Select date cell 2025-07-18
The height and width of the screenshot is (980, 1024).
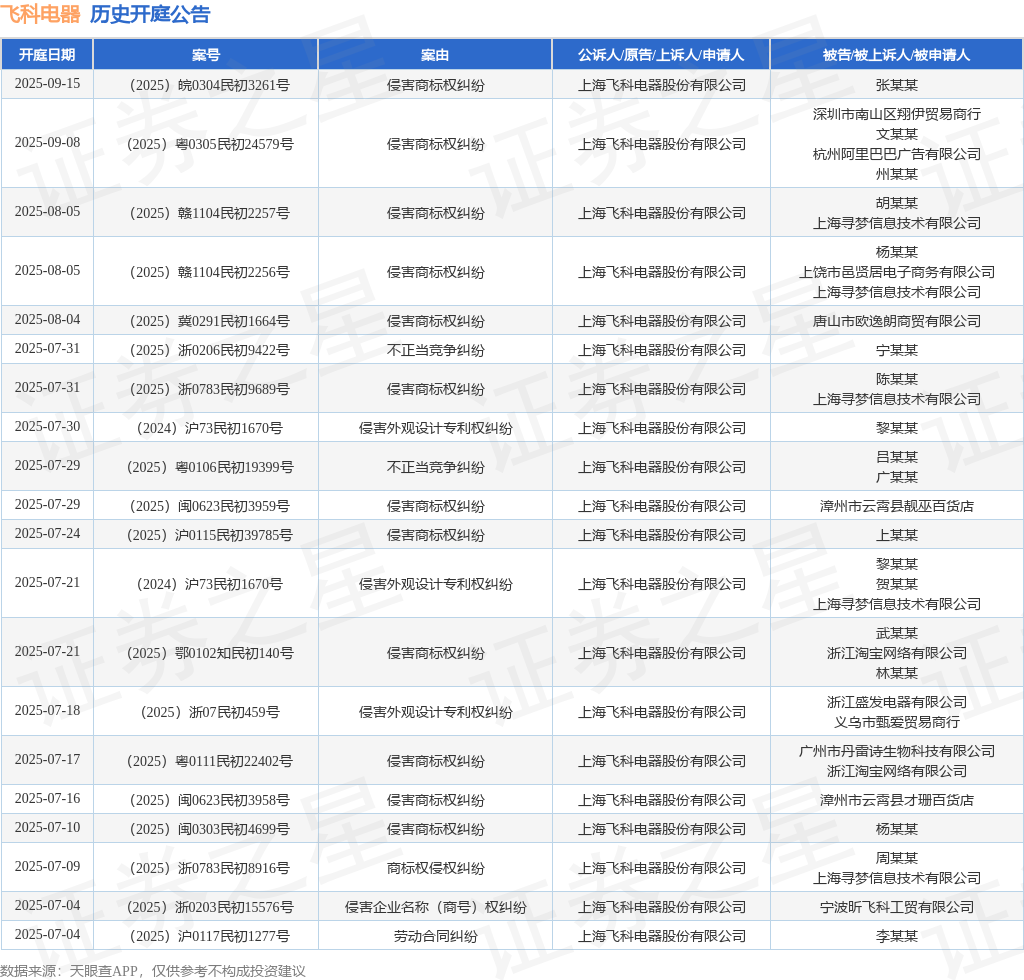pyautogui.click(x=47, y=710)
